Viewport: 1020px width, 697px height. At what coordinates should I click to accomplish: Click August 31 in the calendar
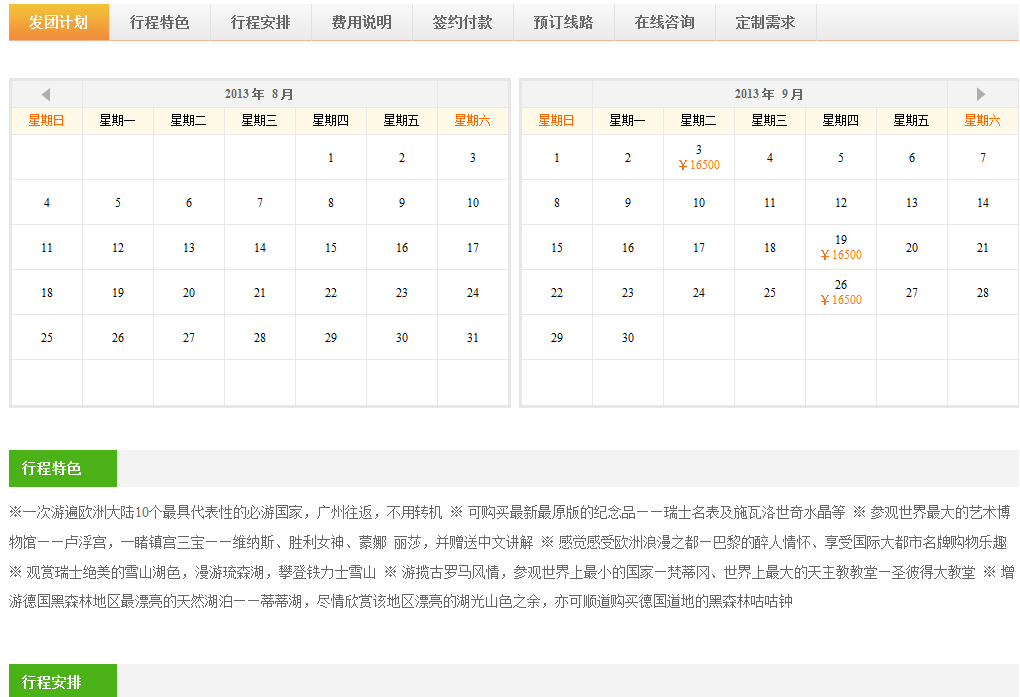point(473,338)
